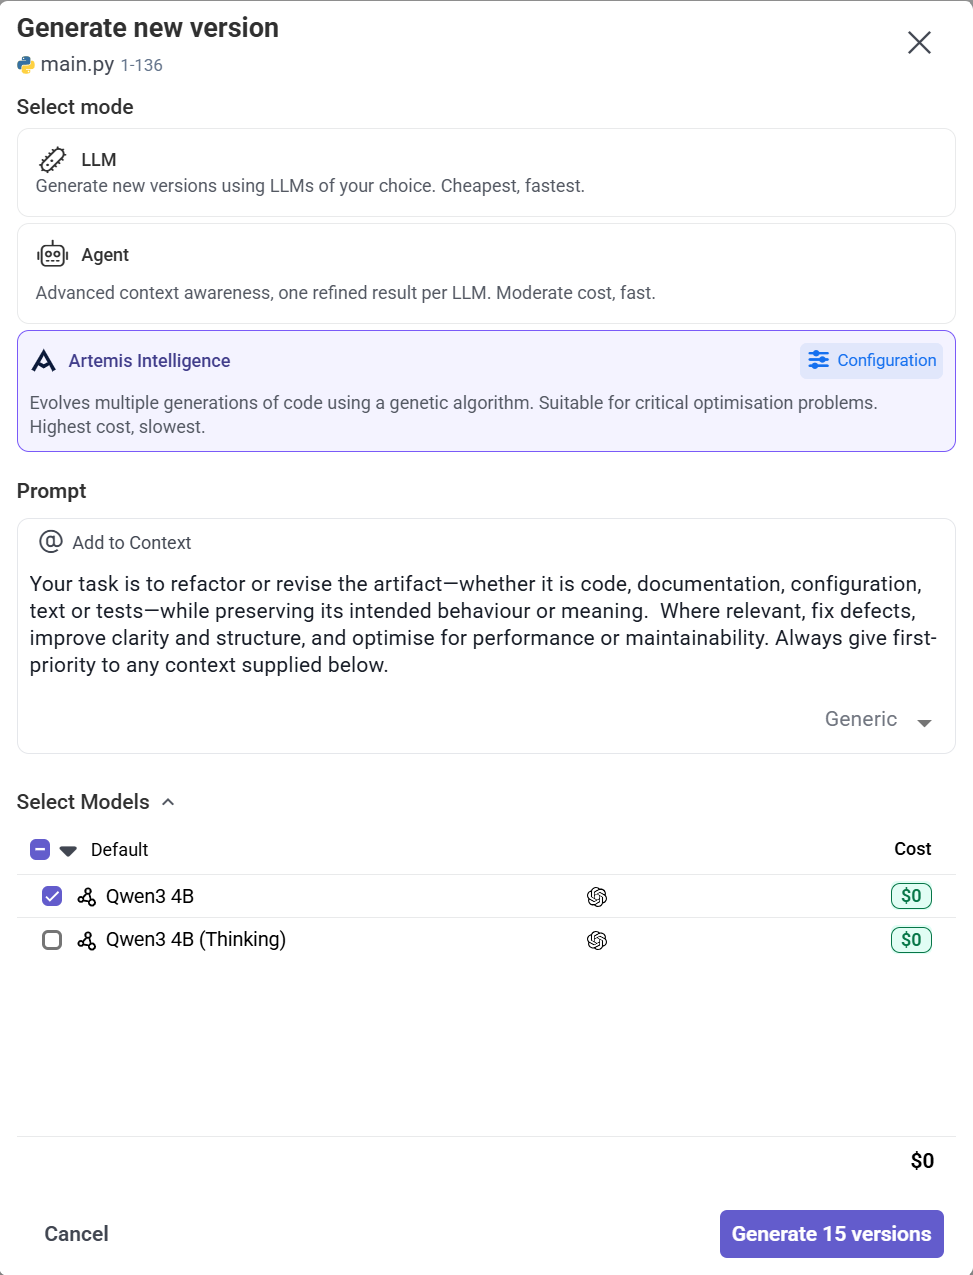The width and height of the screenshot is (973, 1275).
Task: Collapse the Select Models section
Action: click(x=168, y=802)
